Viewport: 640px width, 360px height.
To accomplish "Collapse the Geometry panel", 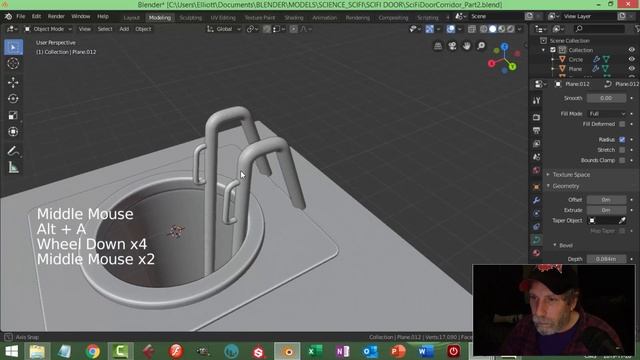I will (565, 186).
